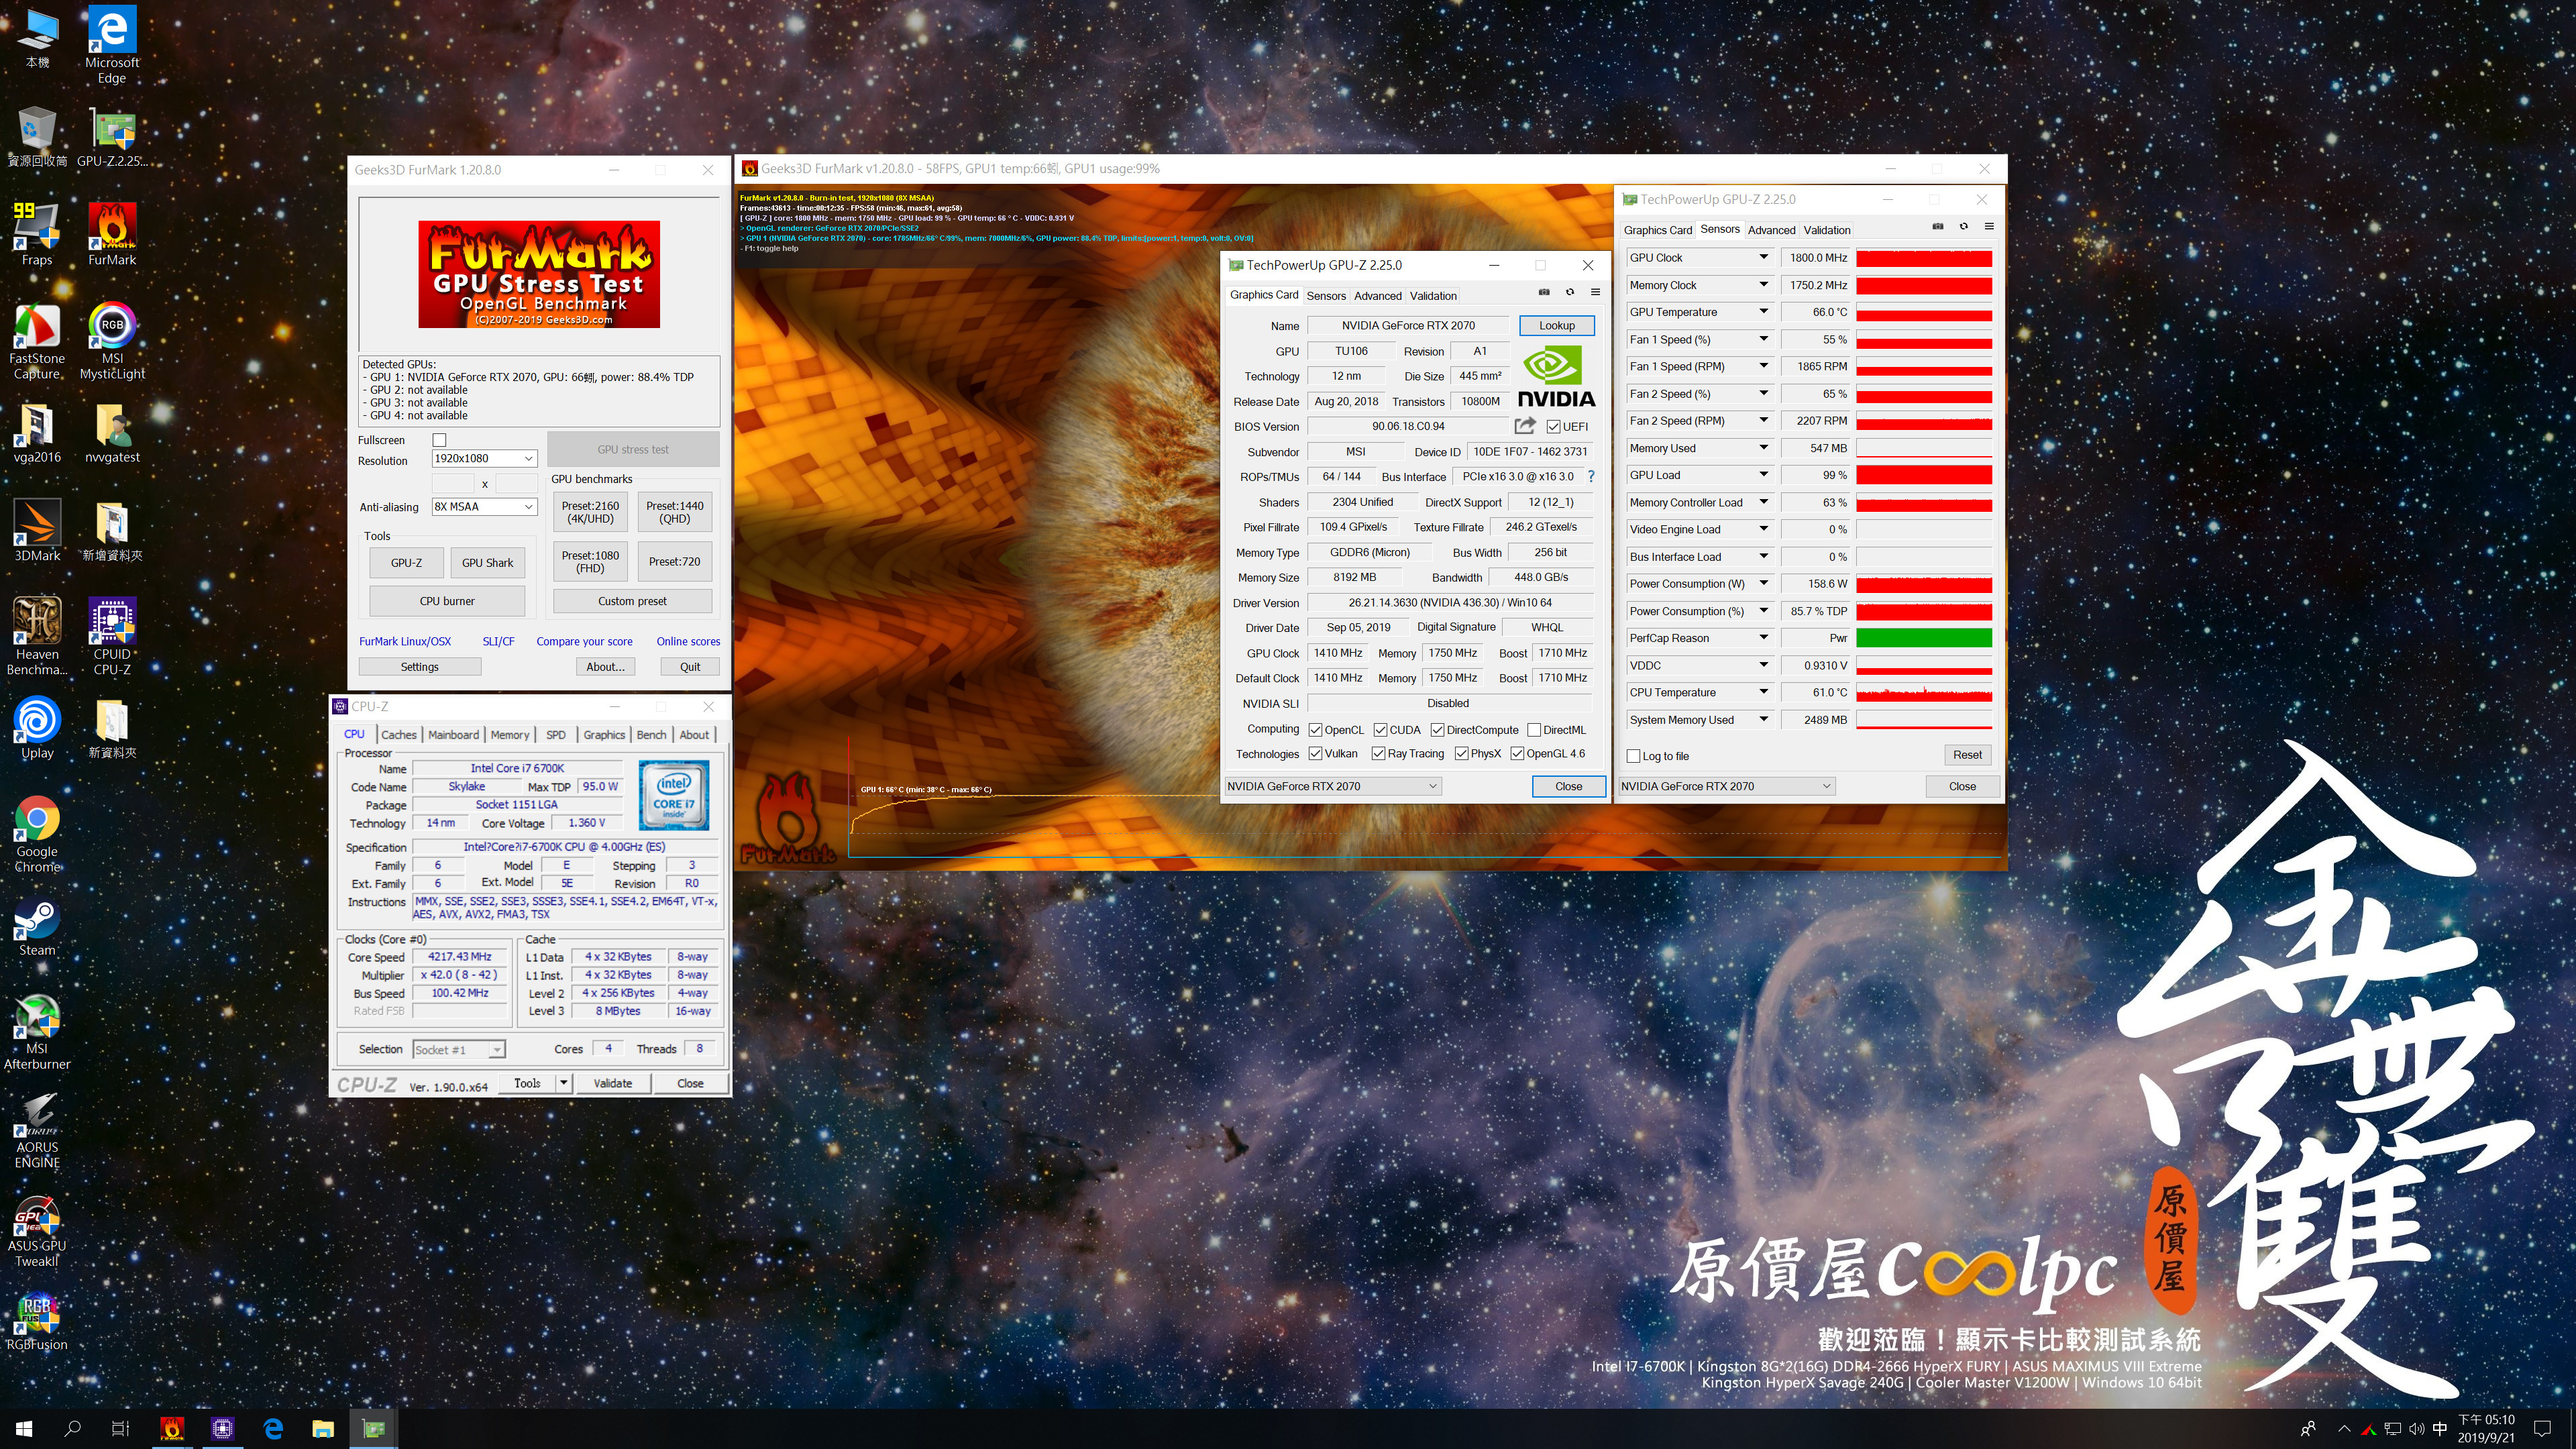Viewport: 2576px width, 1449px height.
Task: Open the Uplay desktop icon
Action: pos(37,728)
